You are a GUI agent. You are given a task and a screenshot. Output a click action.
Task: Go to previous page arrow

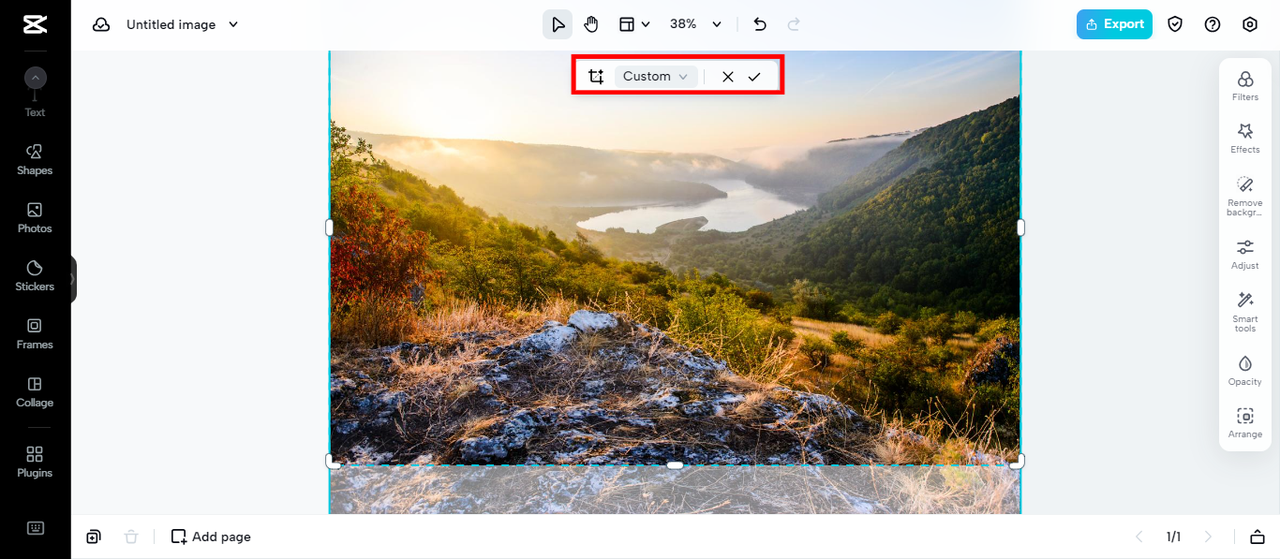[x=1138, y=537]
